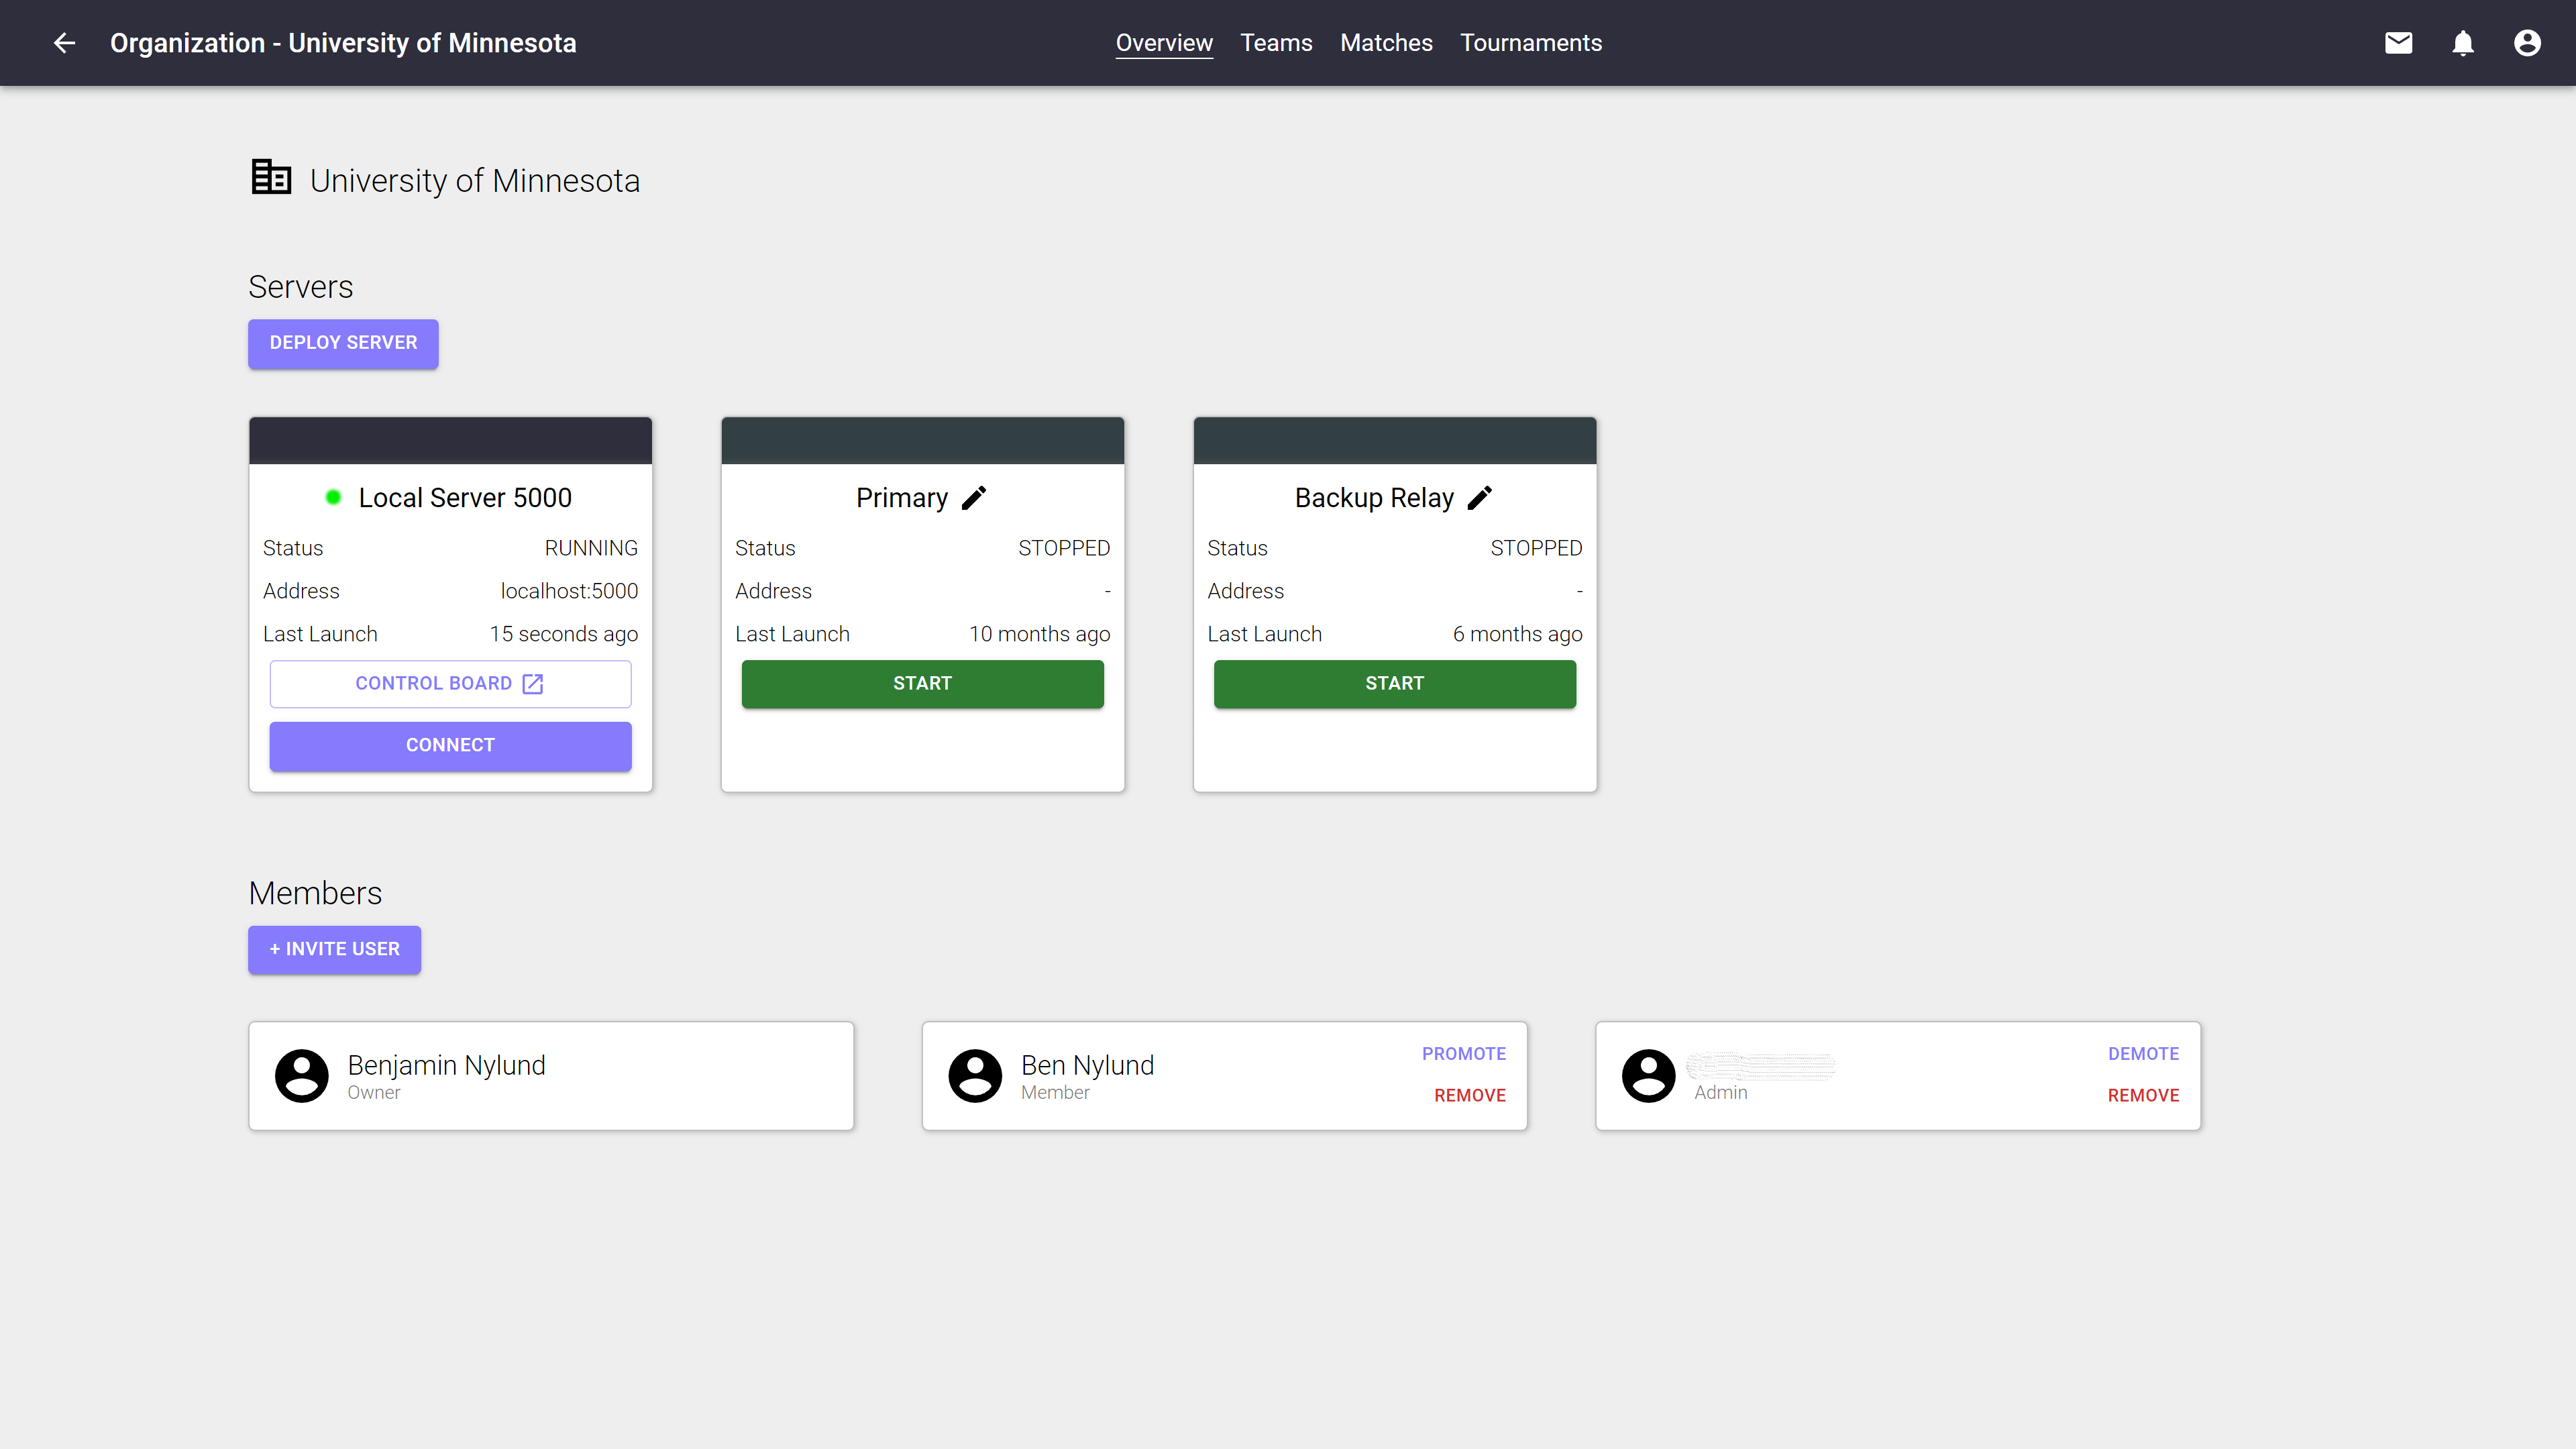Edit the Backup Relay server name pencil
The height and width of the screenshot is (1449, 2576).
(1480, 498)
